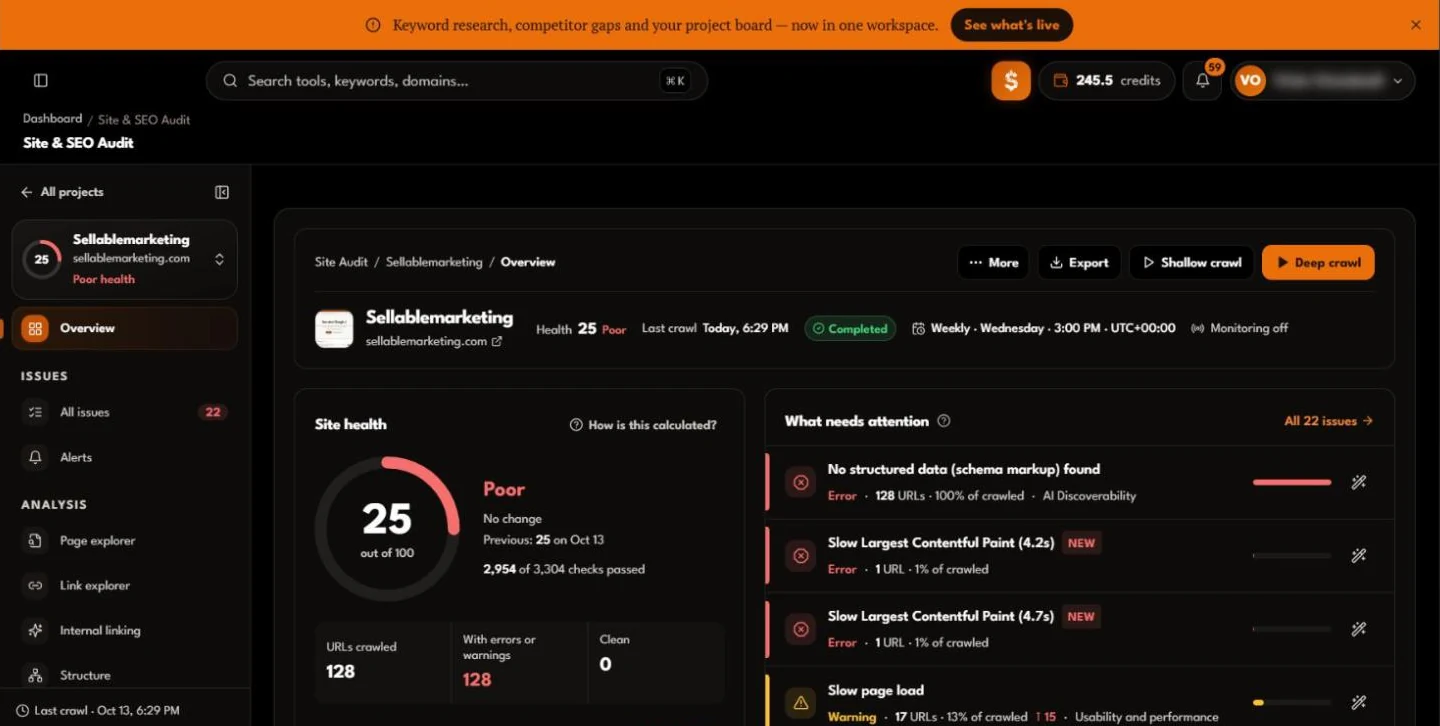Select Overview in the sidebar
1440x726 pixels.
[x=124, y=328]
